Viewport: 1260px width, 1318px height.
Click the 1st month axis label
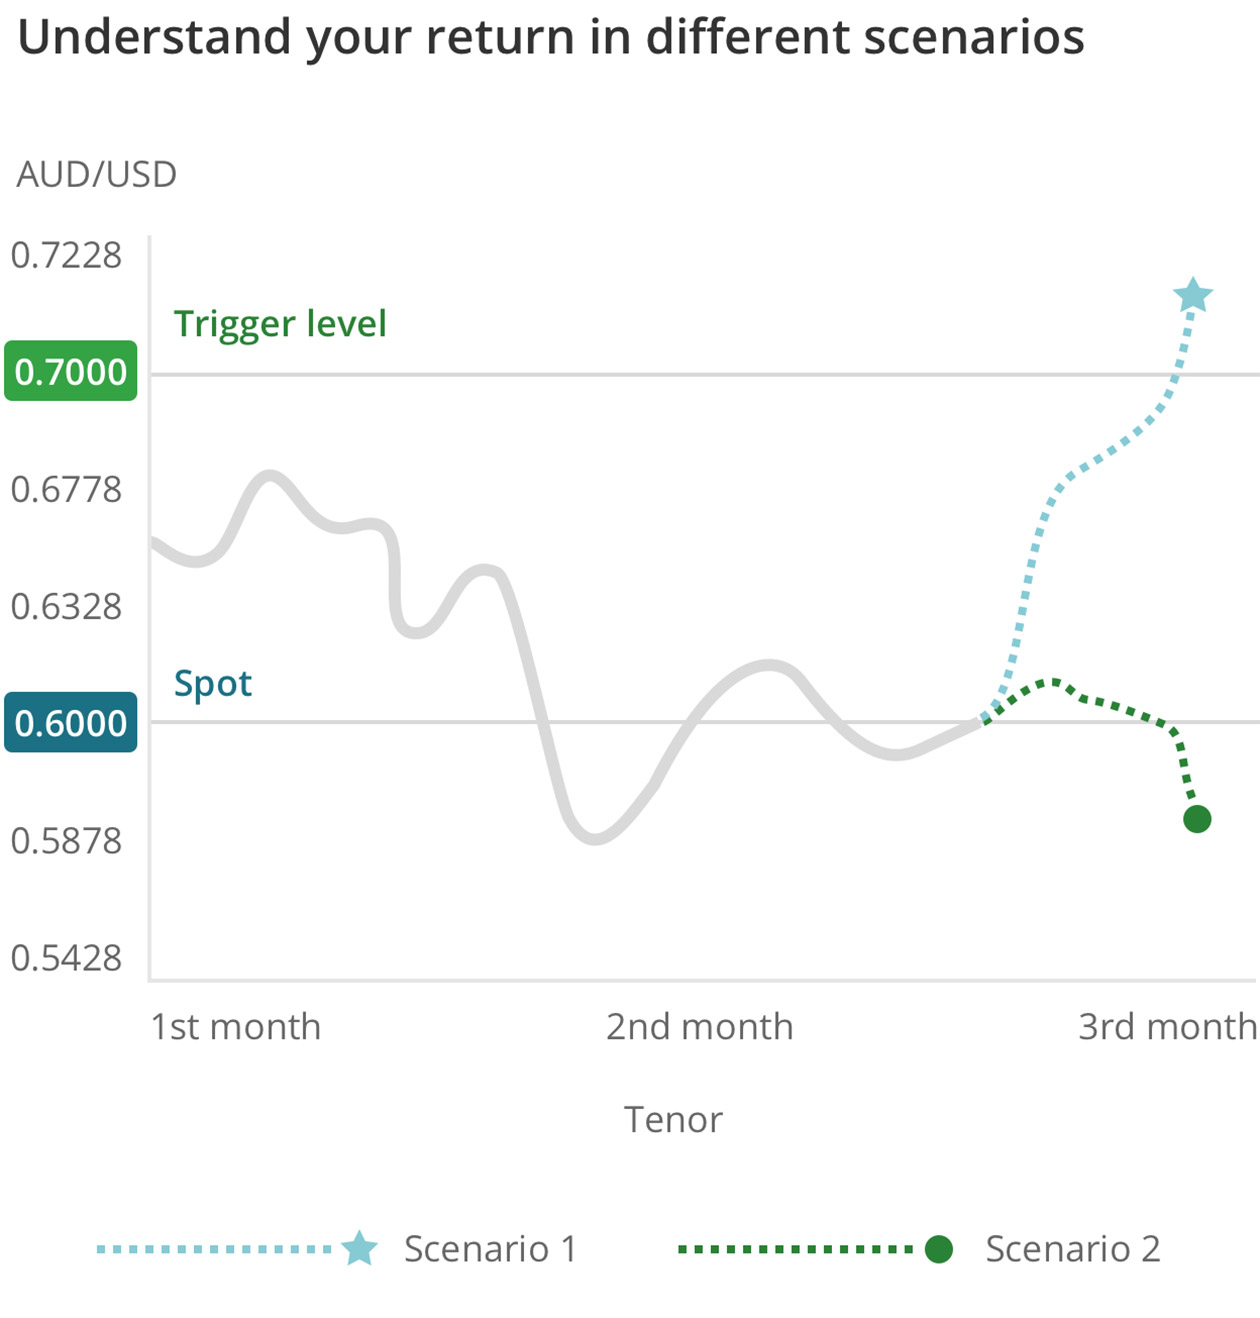click(236, 1027)
